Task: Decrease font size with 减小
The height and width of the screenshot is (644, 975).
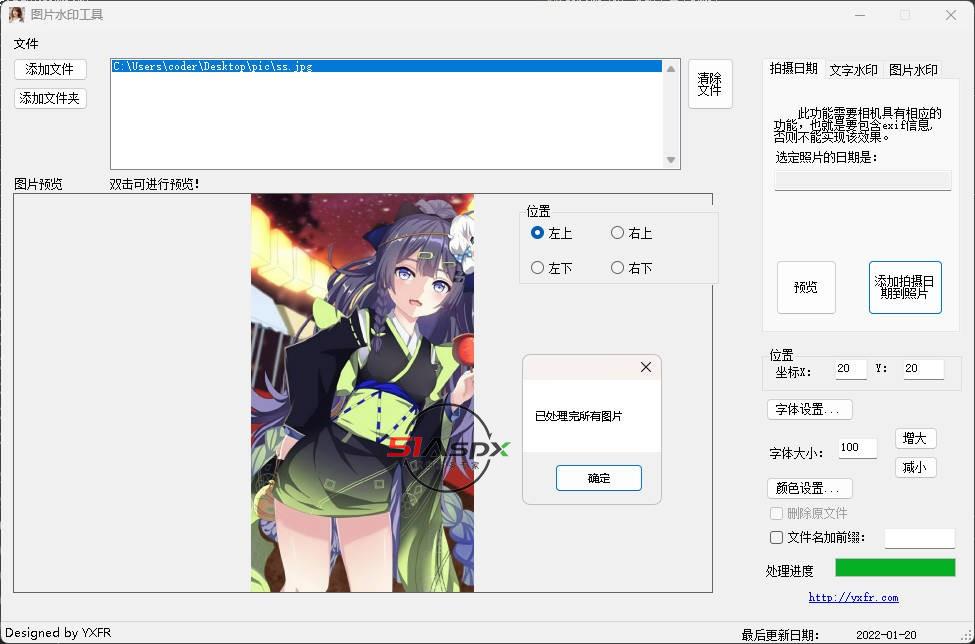Action: click(x=915, y=467)
